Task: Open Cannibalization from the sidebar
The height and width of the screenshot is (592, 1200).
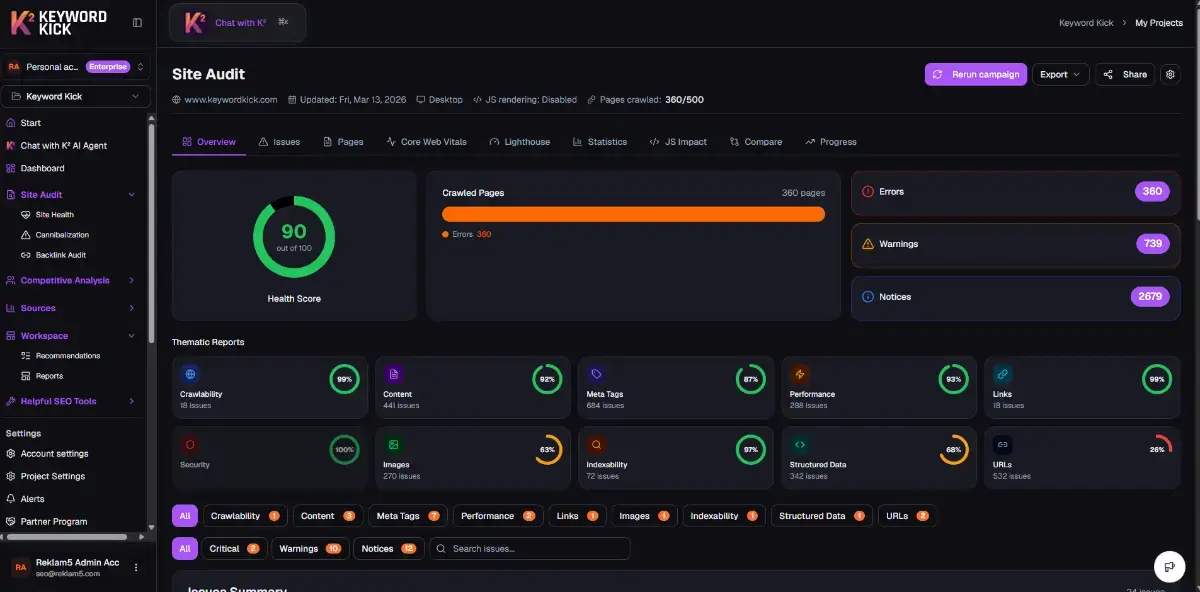Action: [62, 235]
